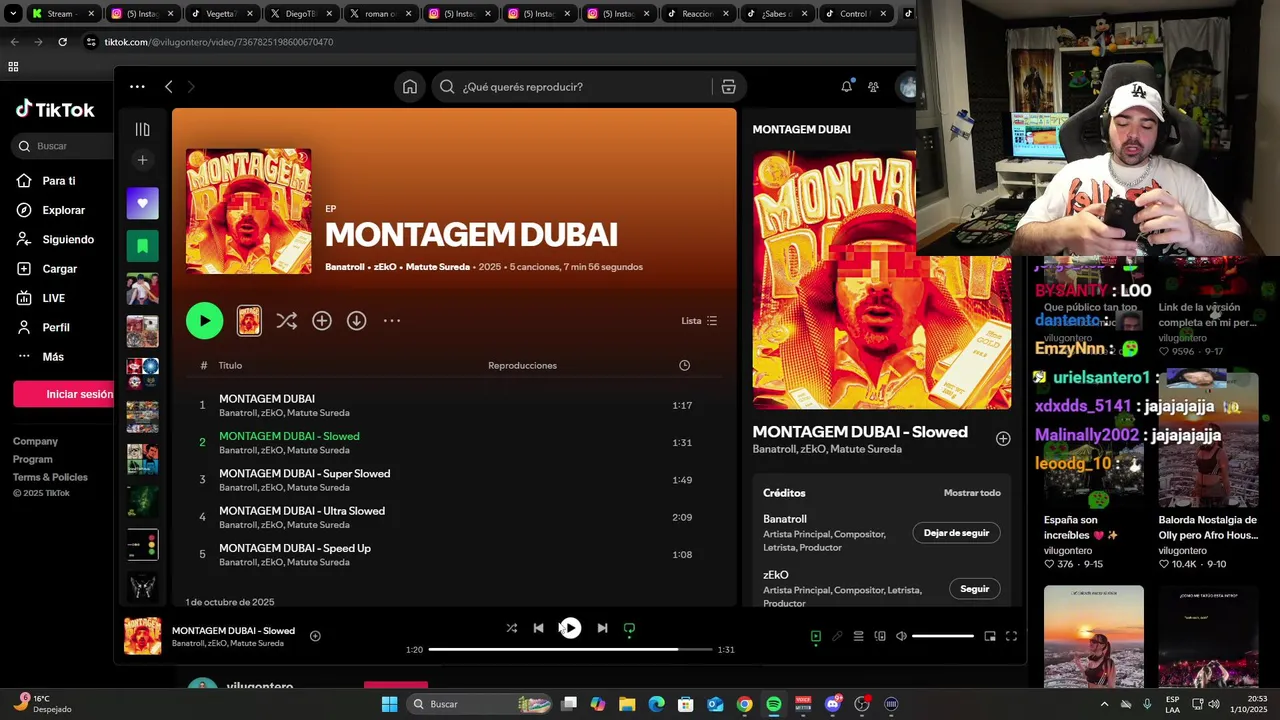This screenshot has height=720, width=1280.
Task: Open Connect to a device icon
Action: click(x=880, y=636)
